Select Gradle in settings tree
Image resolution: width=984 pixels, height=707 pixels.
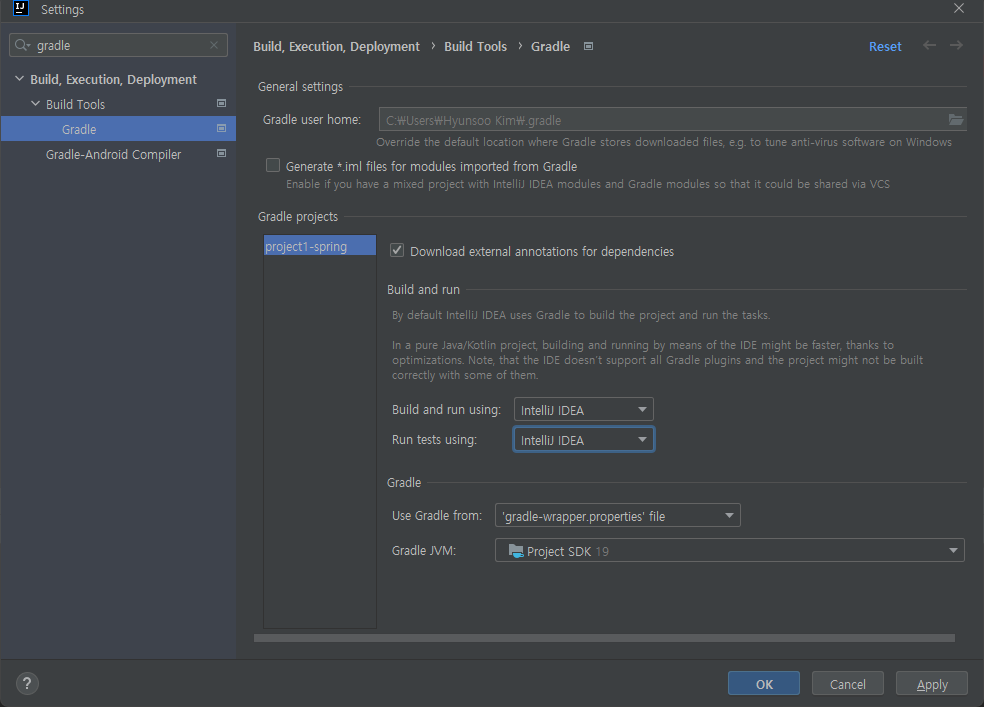119,129
